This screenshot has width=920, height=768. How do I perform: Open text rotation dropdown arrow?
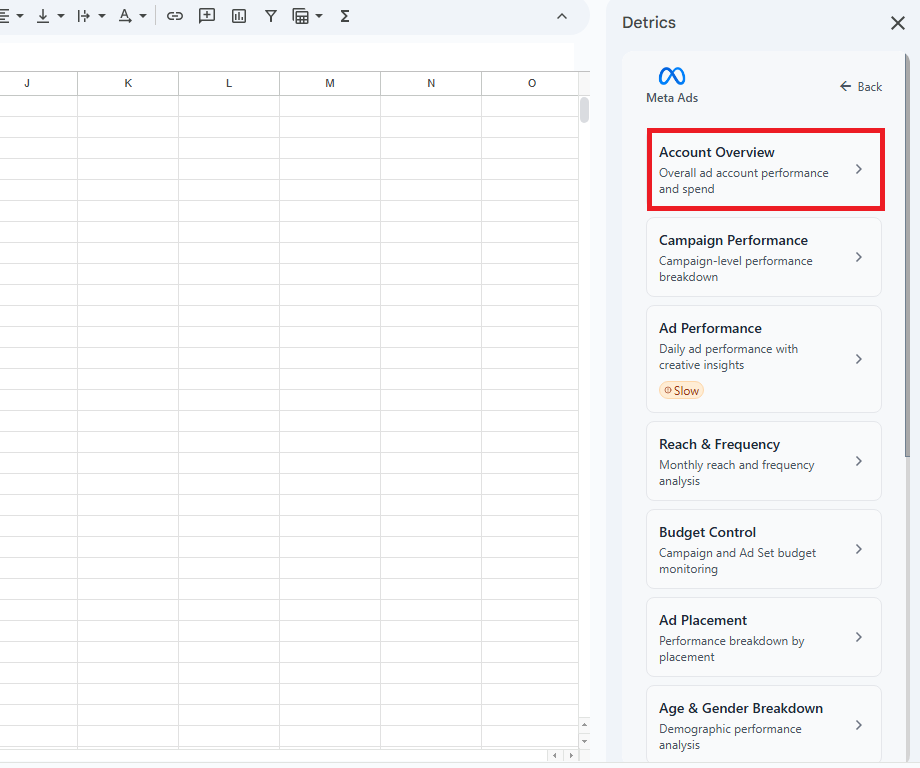pyautogui.click(x=143, y=16)
